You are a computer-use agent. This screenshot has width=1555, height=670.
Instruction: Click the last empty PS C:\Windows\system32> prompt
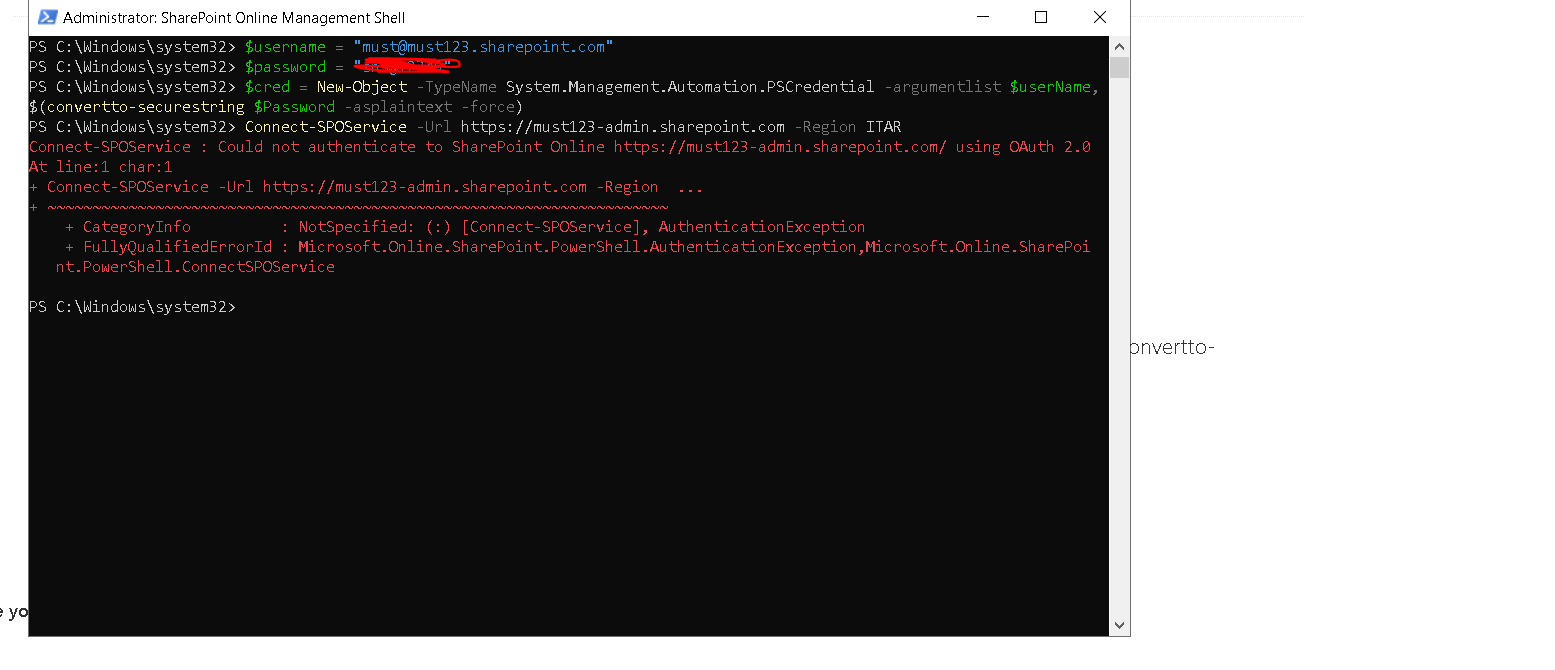tap(132, 307)
